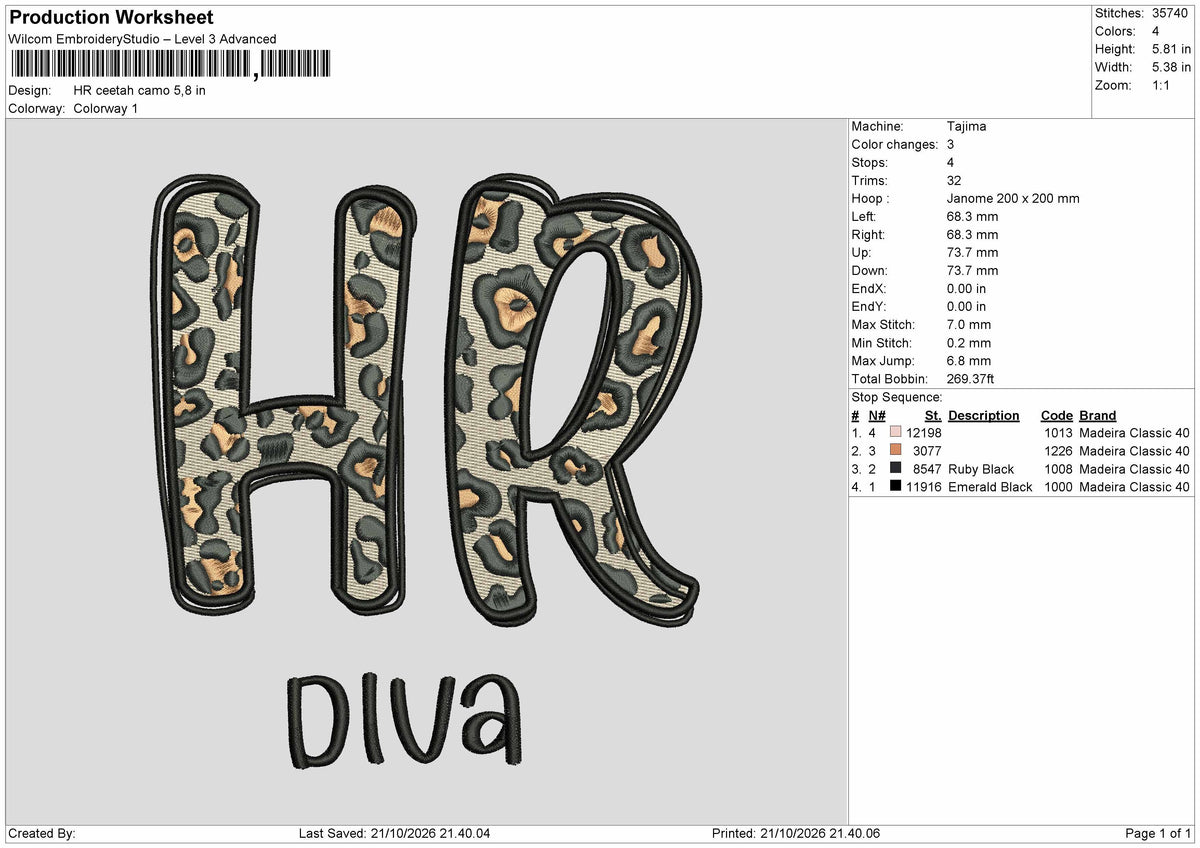Click the thread code 1226

point(1056,451)
